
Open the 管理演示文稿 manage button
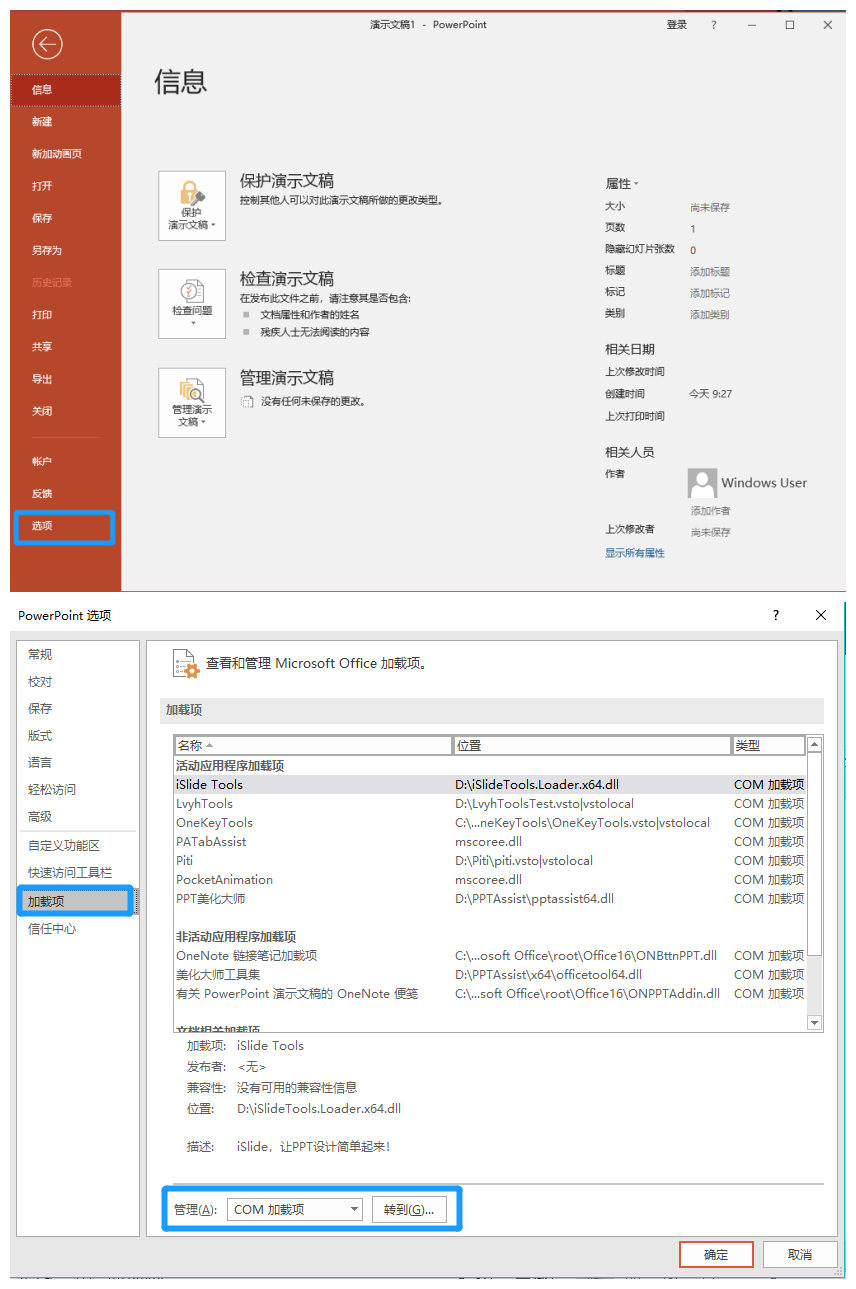point(192,402)
